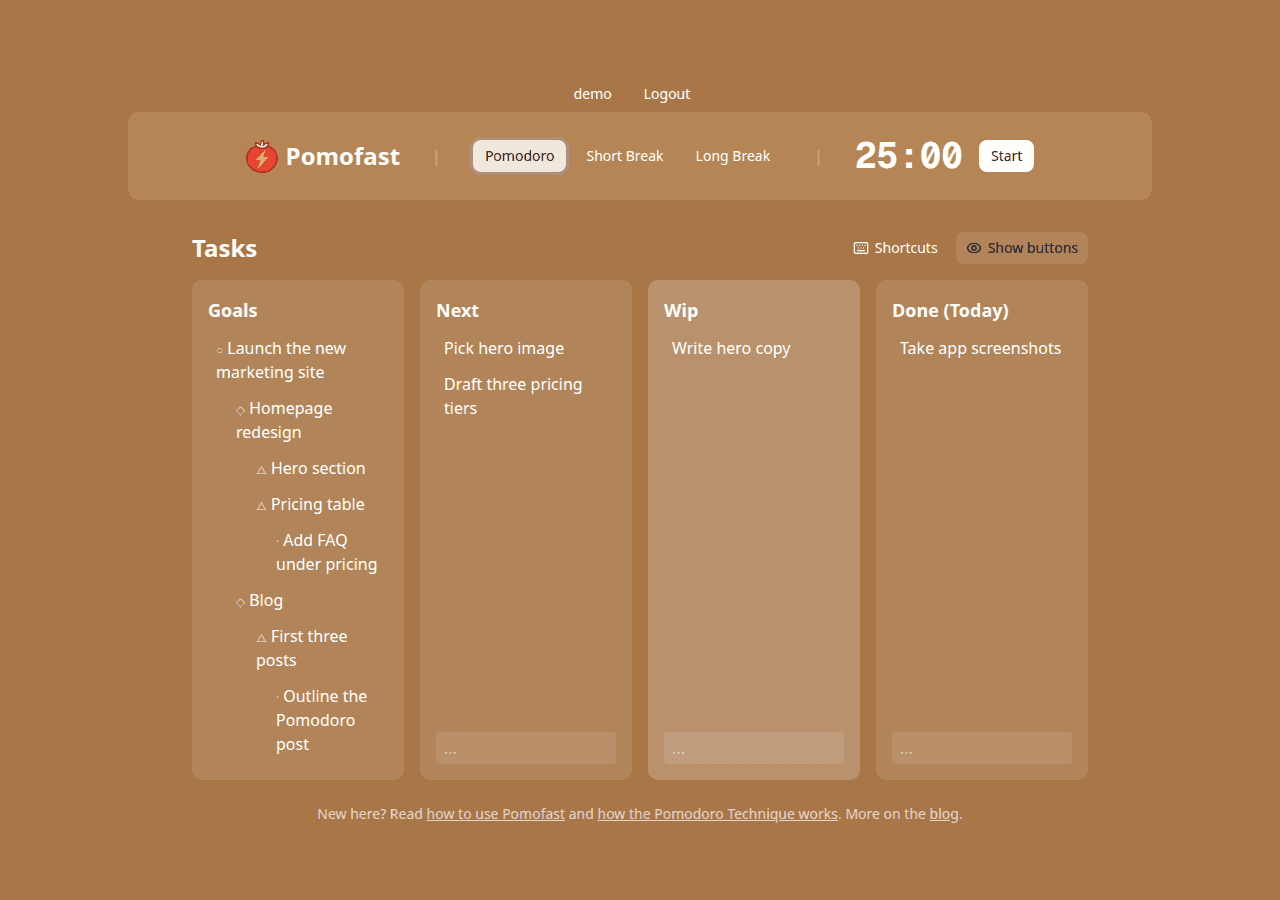Viewport: 1280px width, 900px height.
Task: Click the 'Take app screenshots' task
Action: point(982,348)
